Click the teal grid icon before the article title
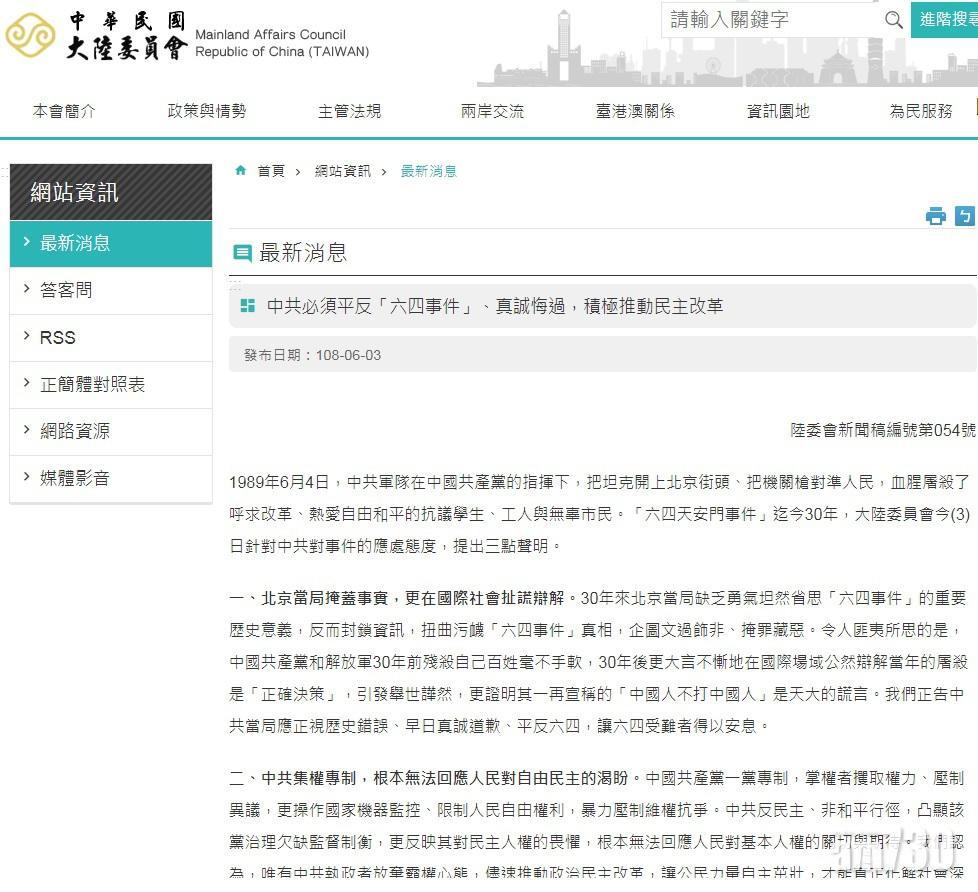 pyautogui.click(x=247, y=305)
